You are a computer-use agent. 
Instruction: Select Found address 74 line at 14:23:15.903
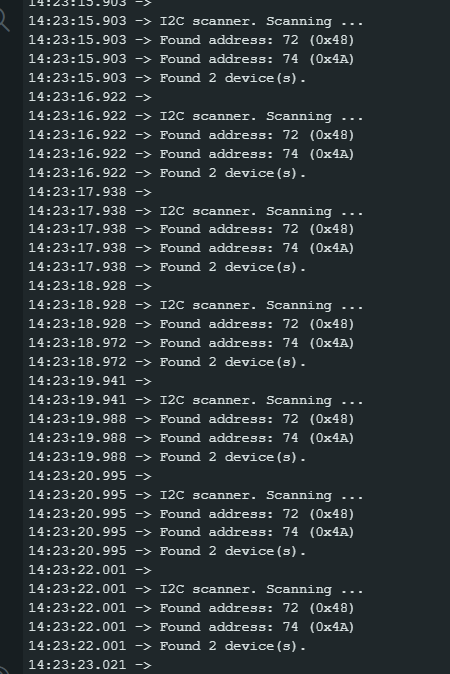click(191, 59)
